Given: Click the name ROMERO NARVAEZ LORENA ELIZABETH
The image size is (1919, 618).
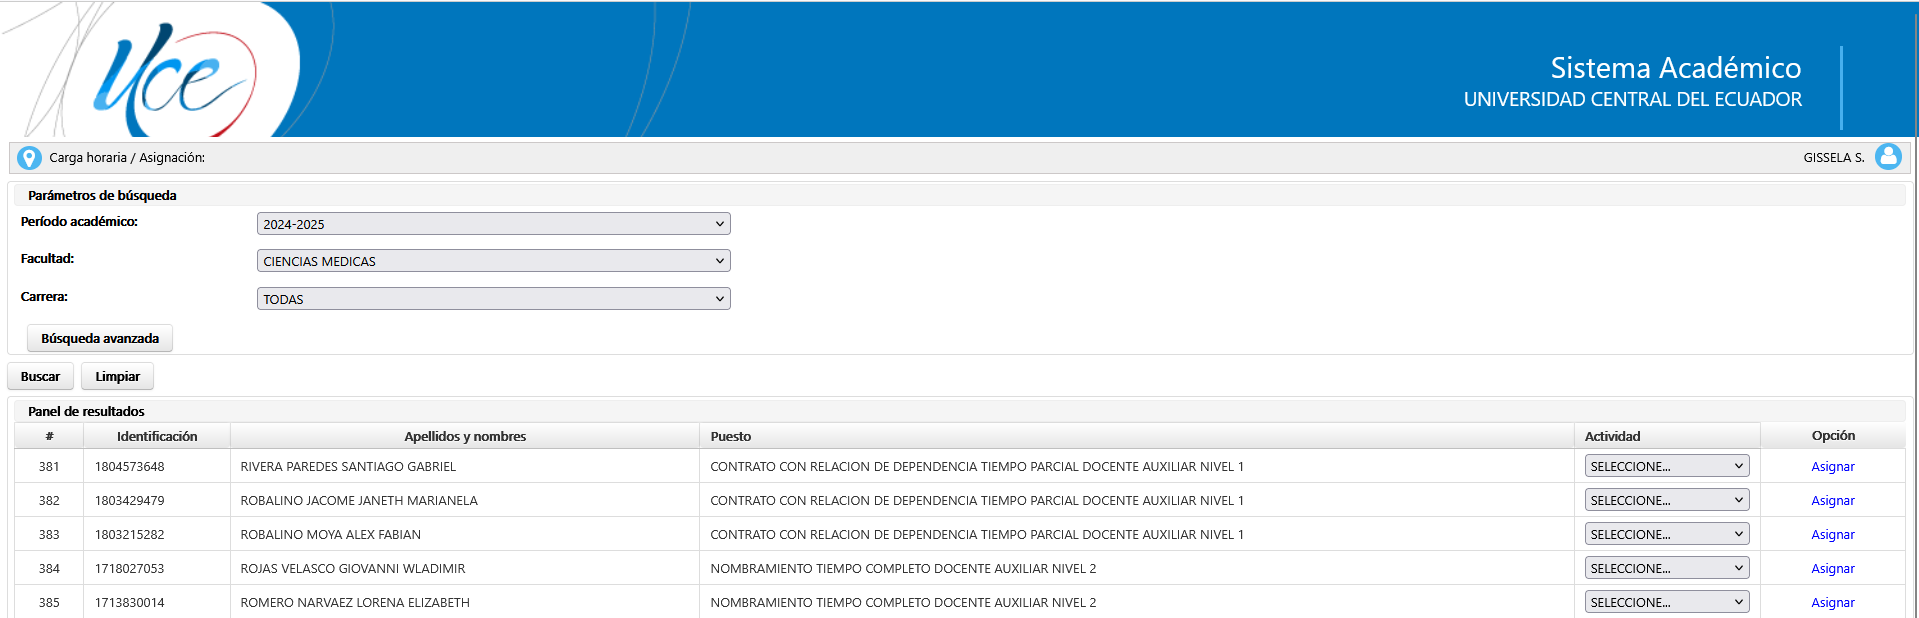Looking at the screenshot, I should [355, 602].
